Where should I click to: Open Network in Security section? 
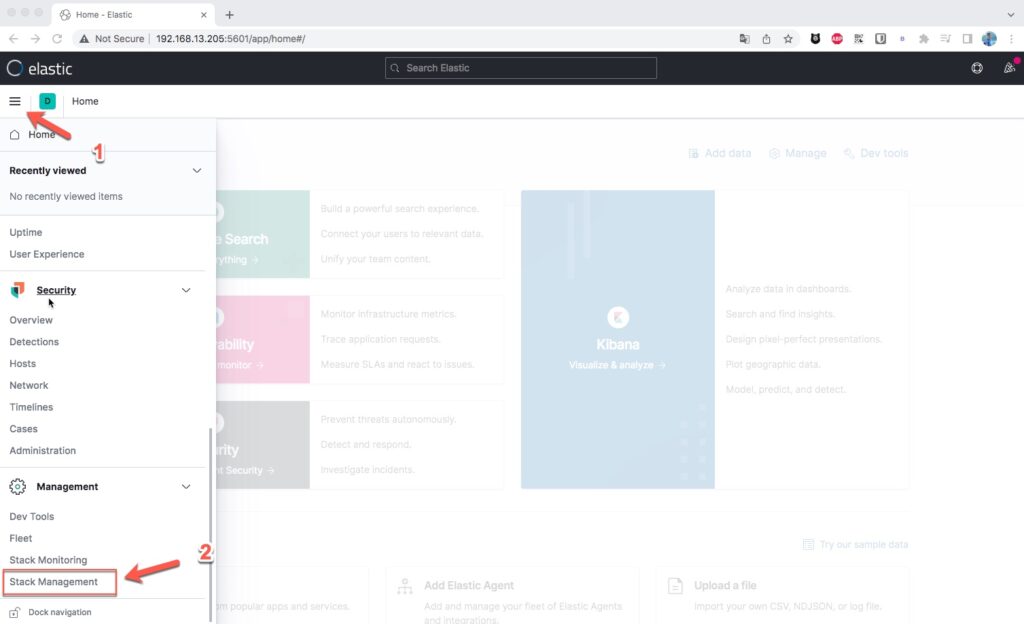(x=29, y=385)
